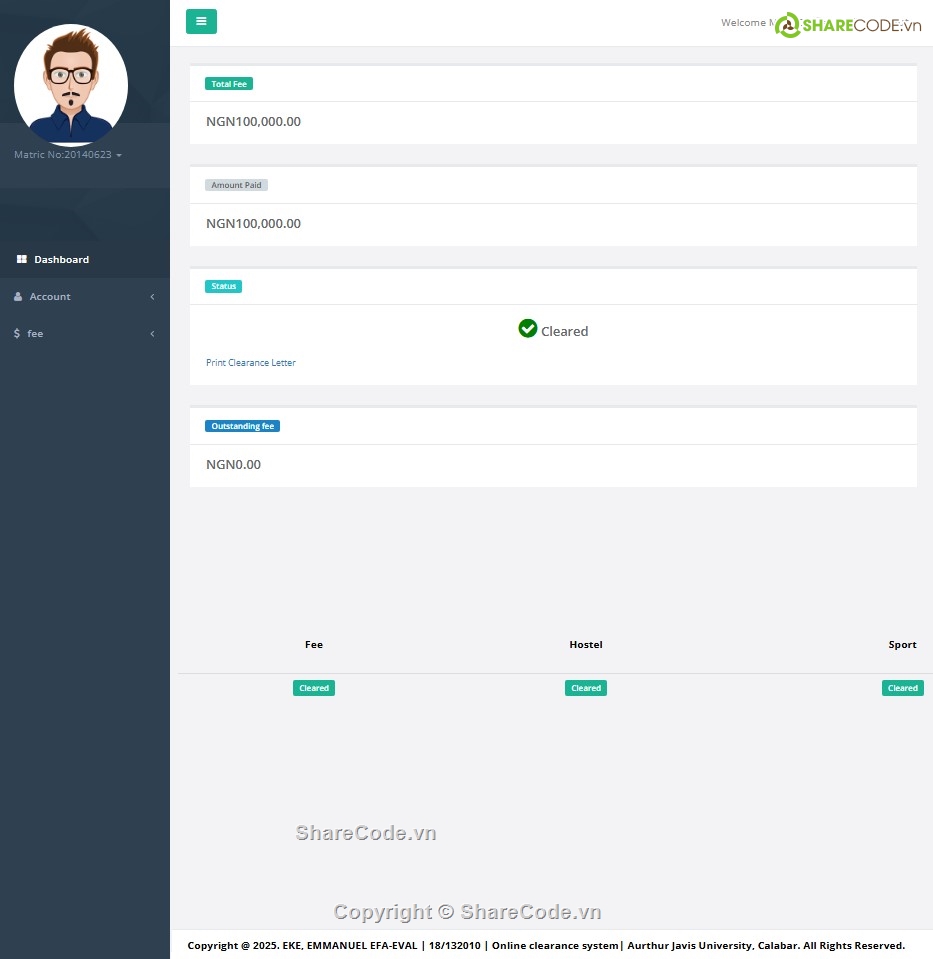Open the Account menu item

tap(85, 297)
